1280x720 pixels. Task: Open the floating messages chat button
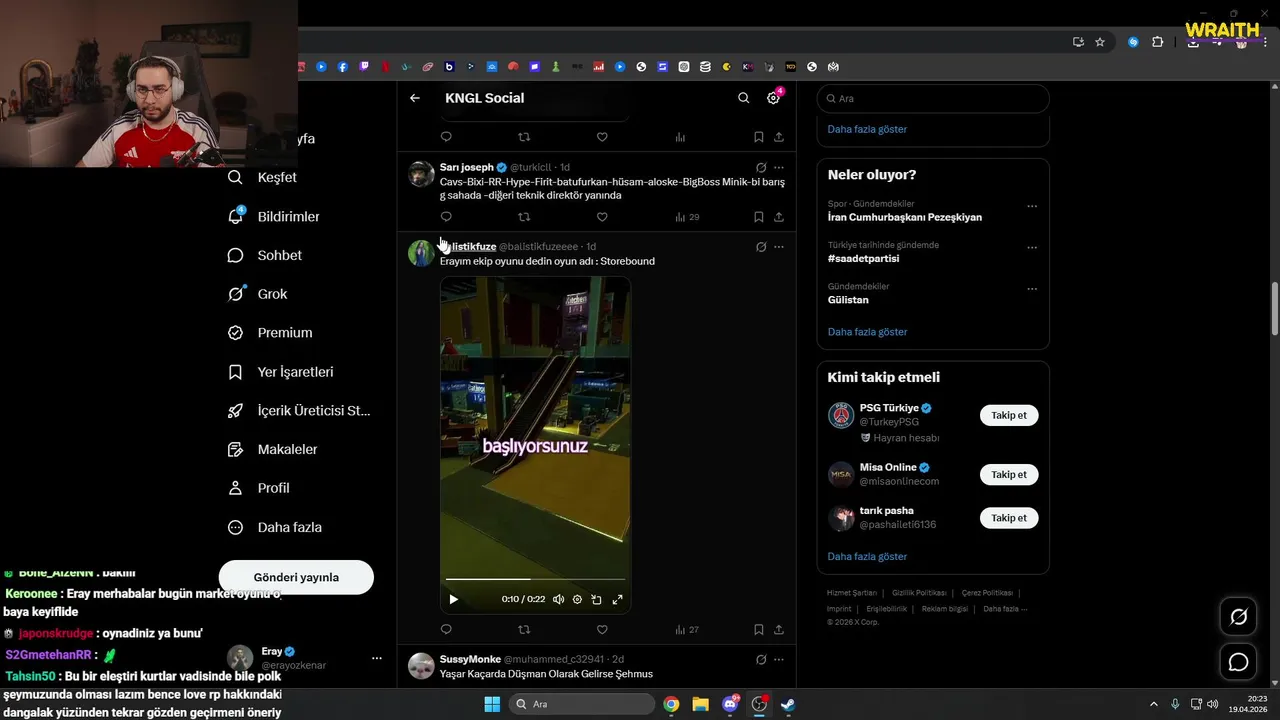(1238, 662)
